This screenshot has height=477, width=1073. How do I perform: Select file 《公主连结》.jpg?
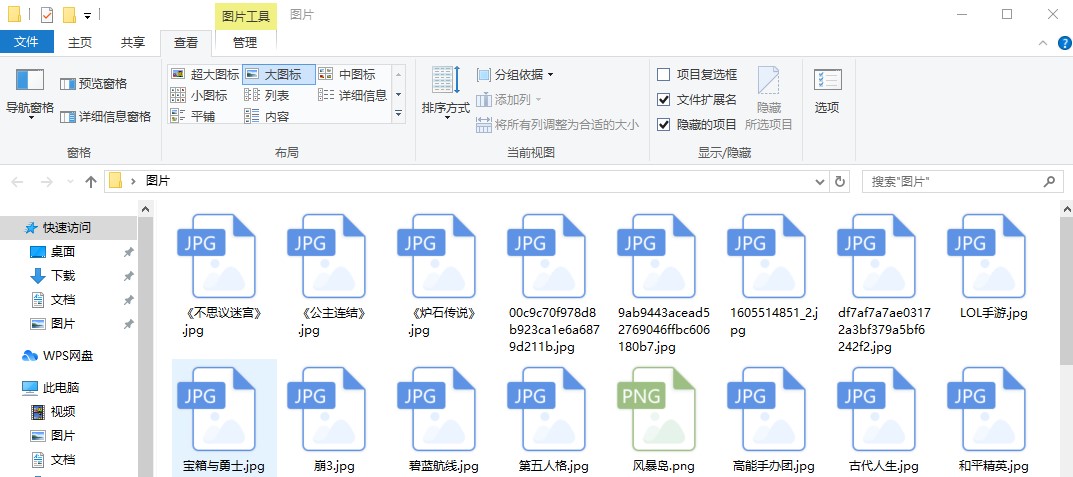point(334,277)
